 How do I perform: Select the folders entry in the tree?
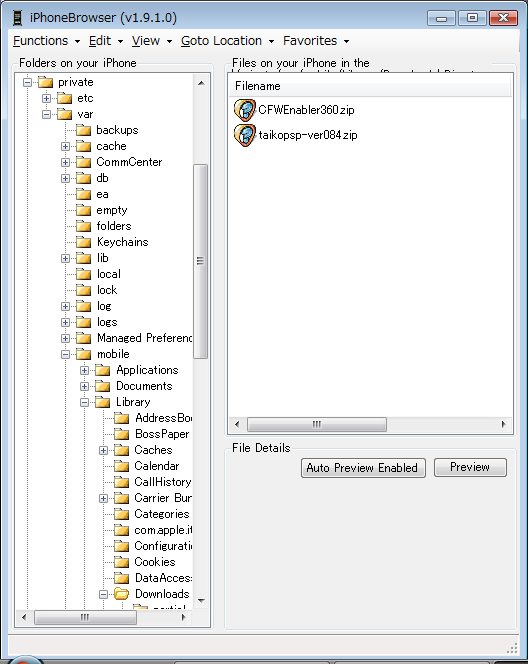[x=114, y=226]
